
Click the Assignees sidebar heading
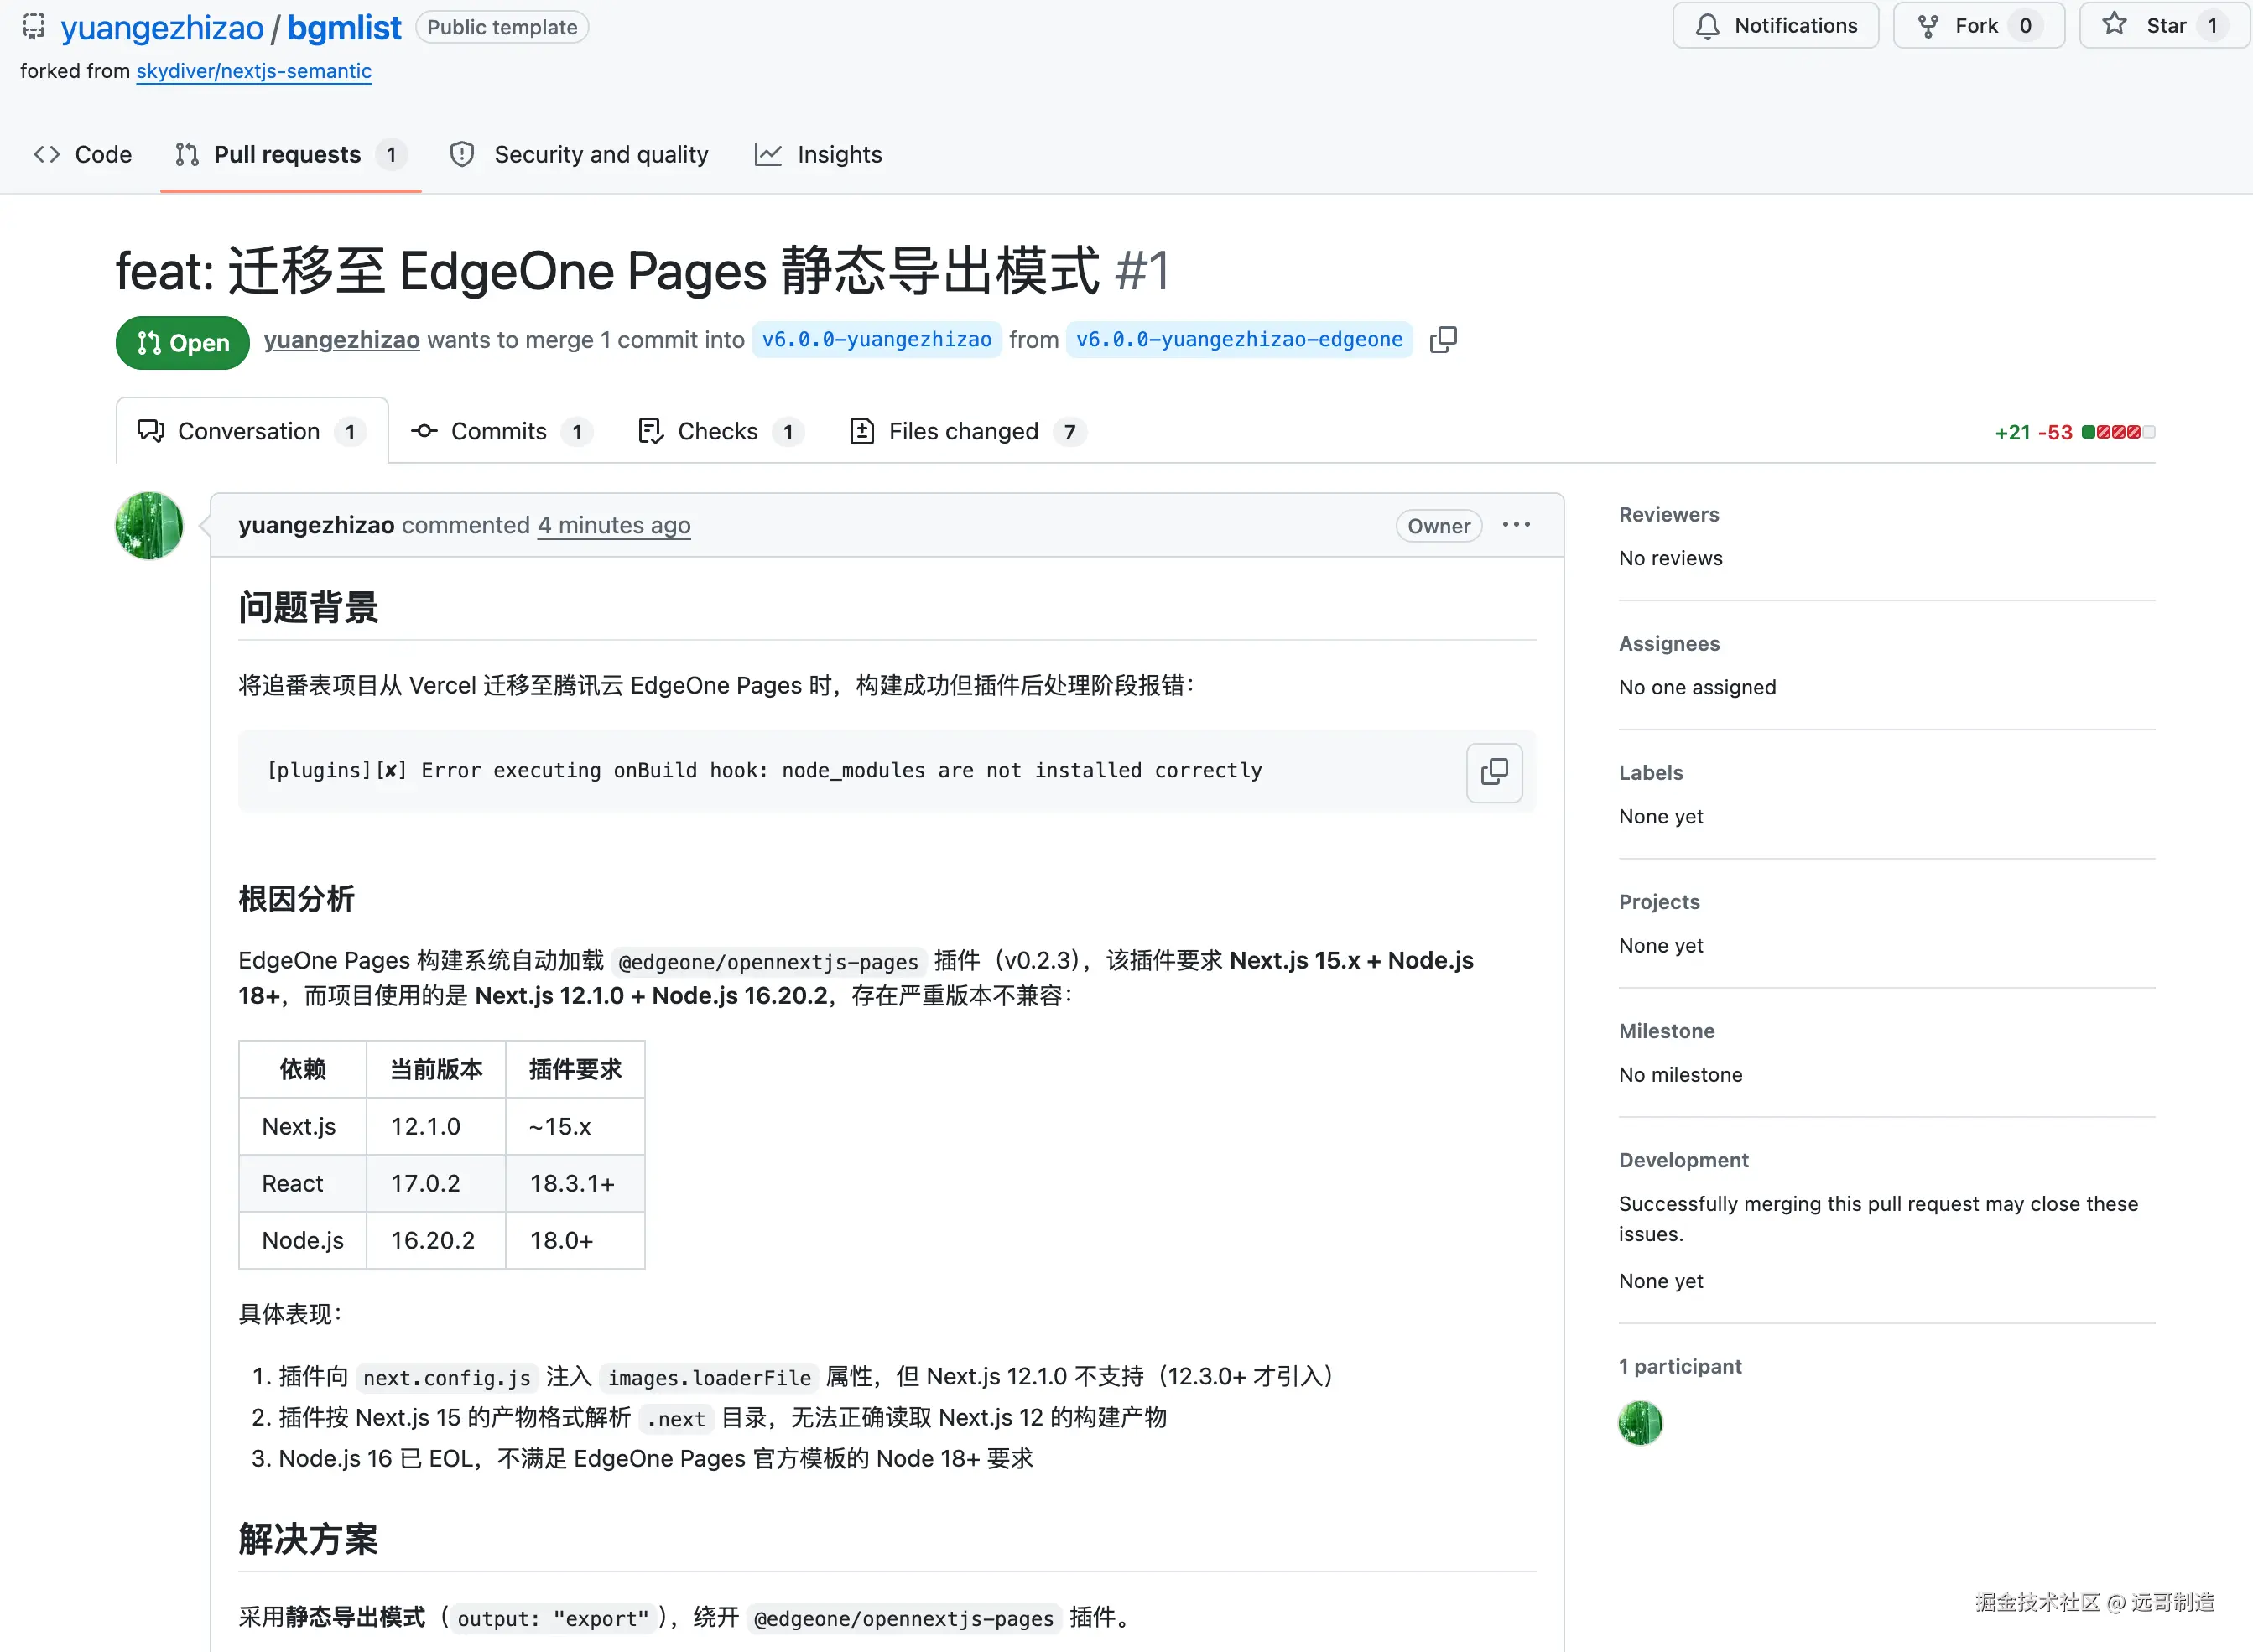coord(1669,643)
